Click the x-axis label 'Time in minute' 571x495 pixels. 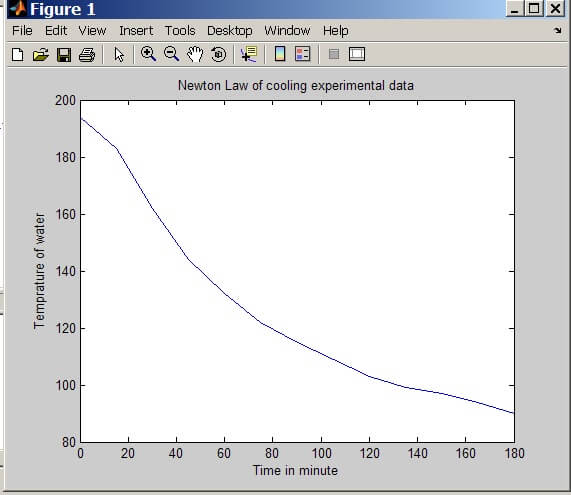click(295, 470)
